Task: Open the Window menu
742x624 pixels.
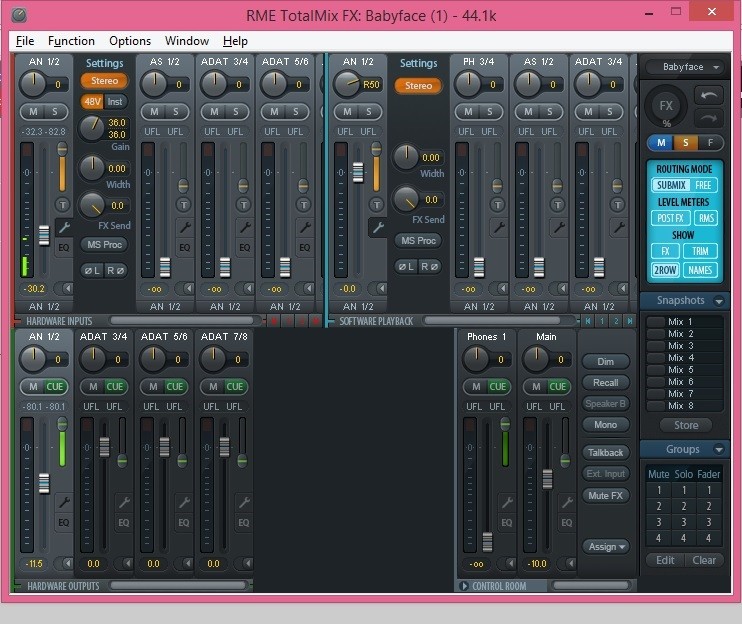Action: tap(186, 41)
